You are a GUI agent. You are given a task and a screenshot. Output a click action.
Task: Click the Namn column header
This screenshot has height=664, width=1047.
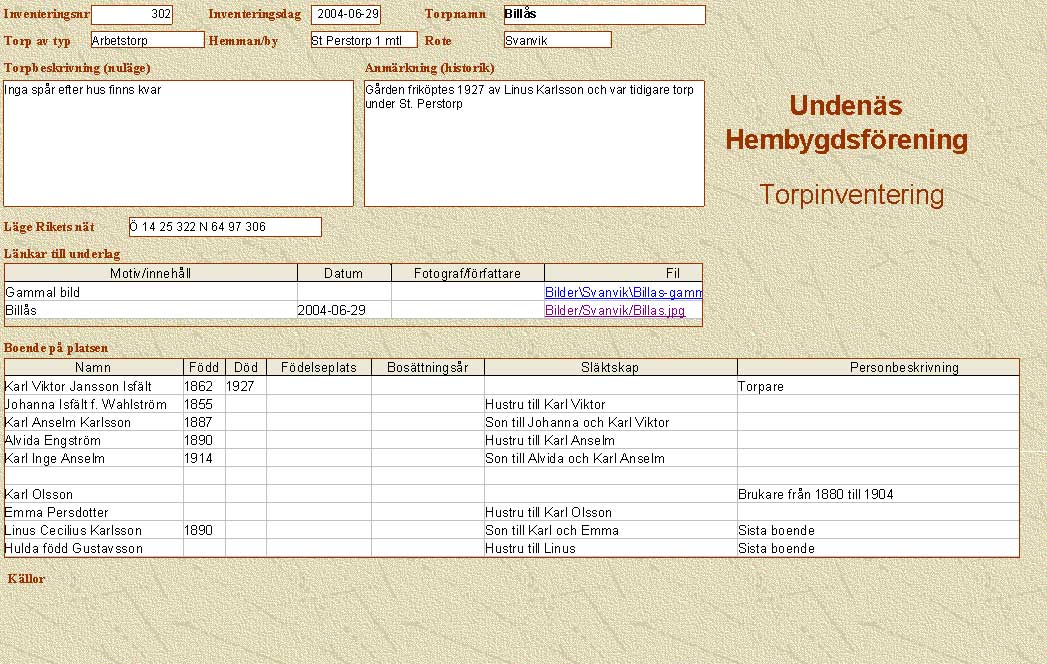[93, 368]
